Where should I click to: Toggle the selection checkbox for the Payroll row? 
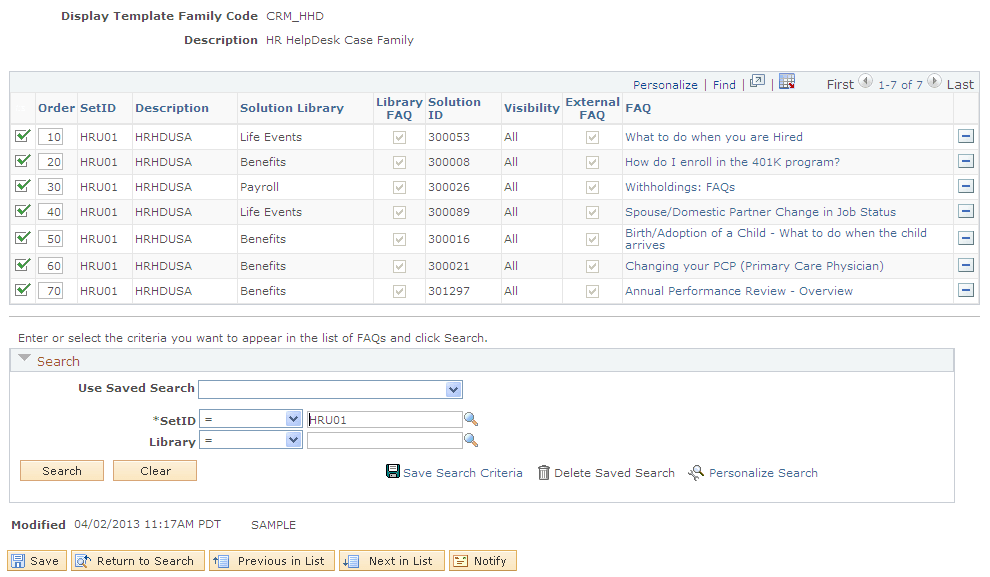pos(23,186)
